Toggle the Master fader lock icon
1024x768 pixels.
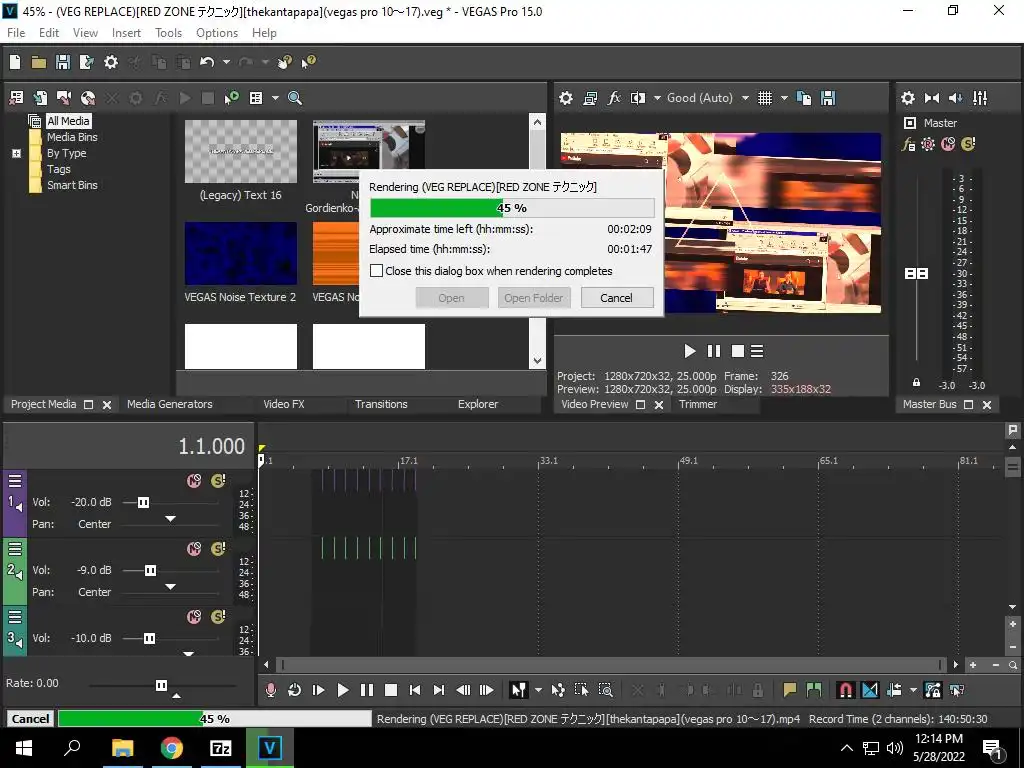pyautogui.click(x=916, y=383)
